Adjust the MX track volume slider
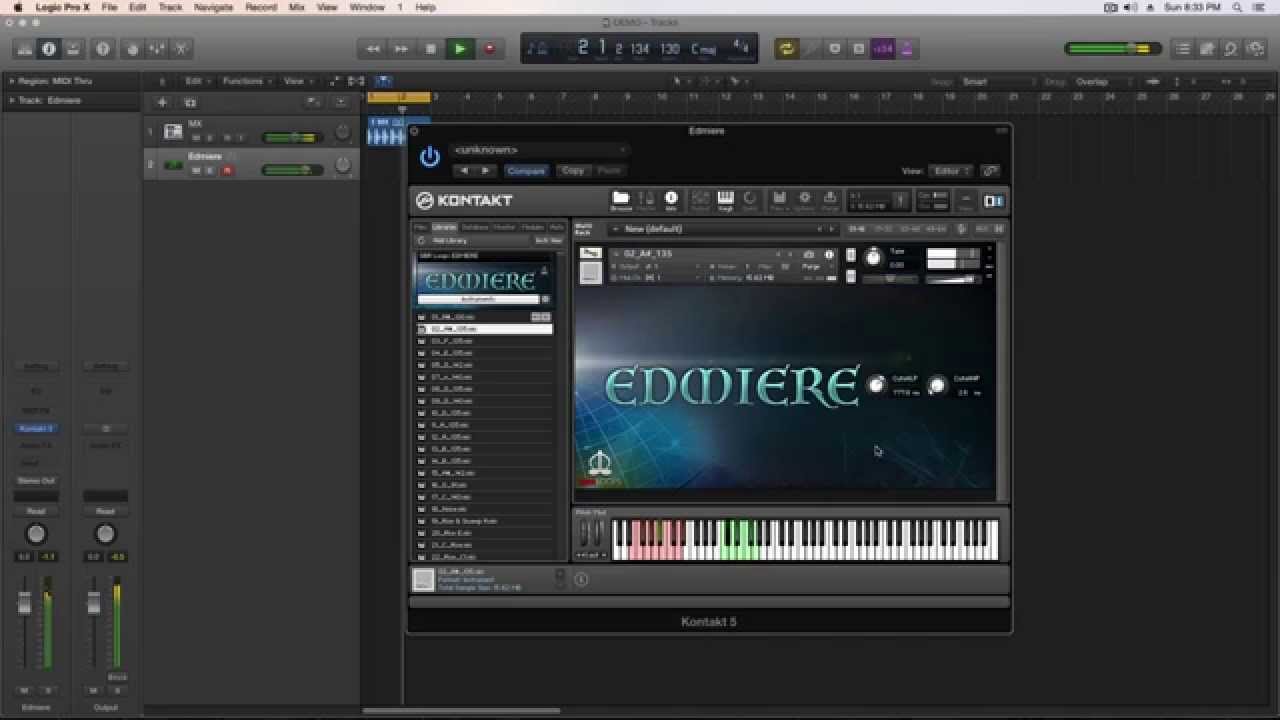Screen dimensions: 1280x720 point(292,137)
